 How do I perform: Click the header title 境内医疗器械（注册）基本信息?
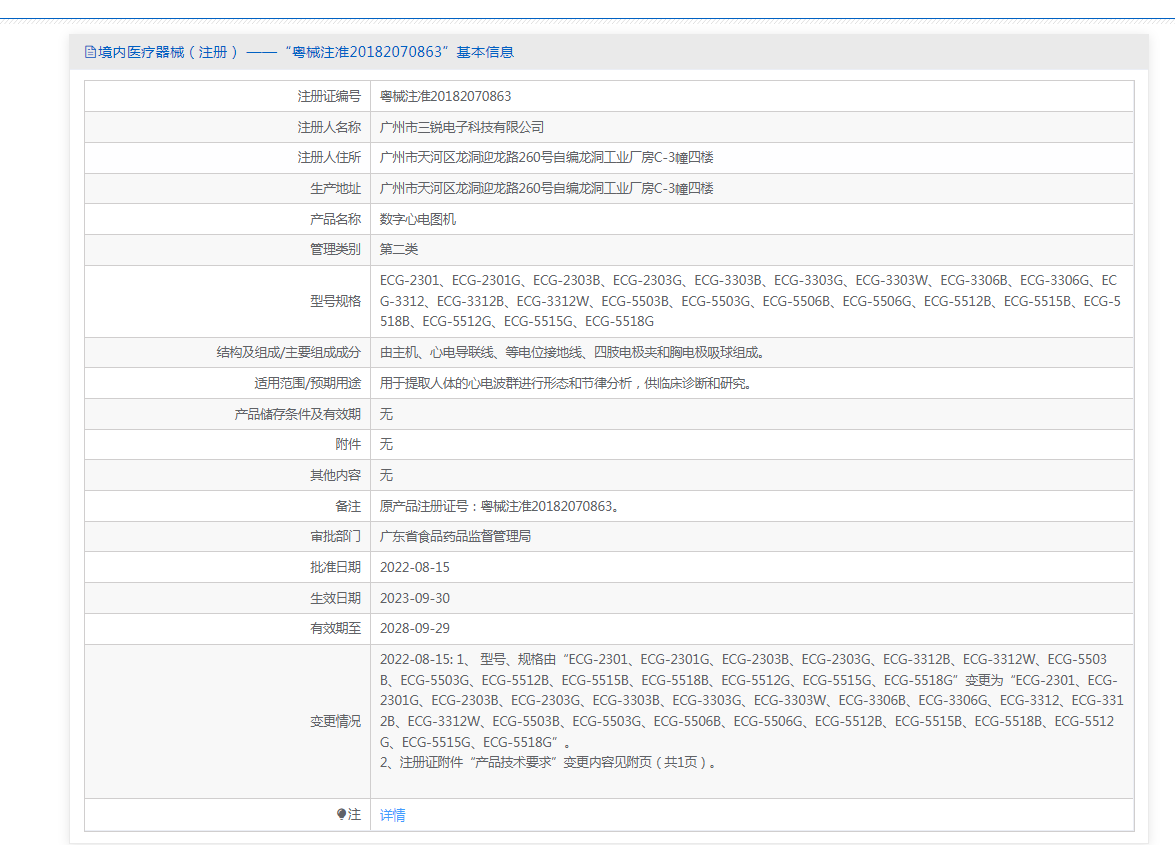coord(306,52)
